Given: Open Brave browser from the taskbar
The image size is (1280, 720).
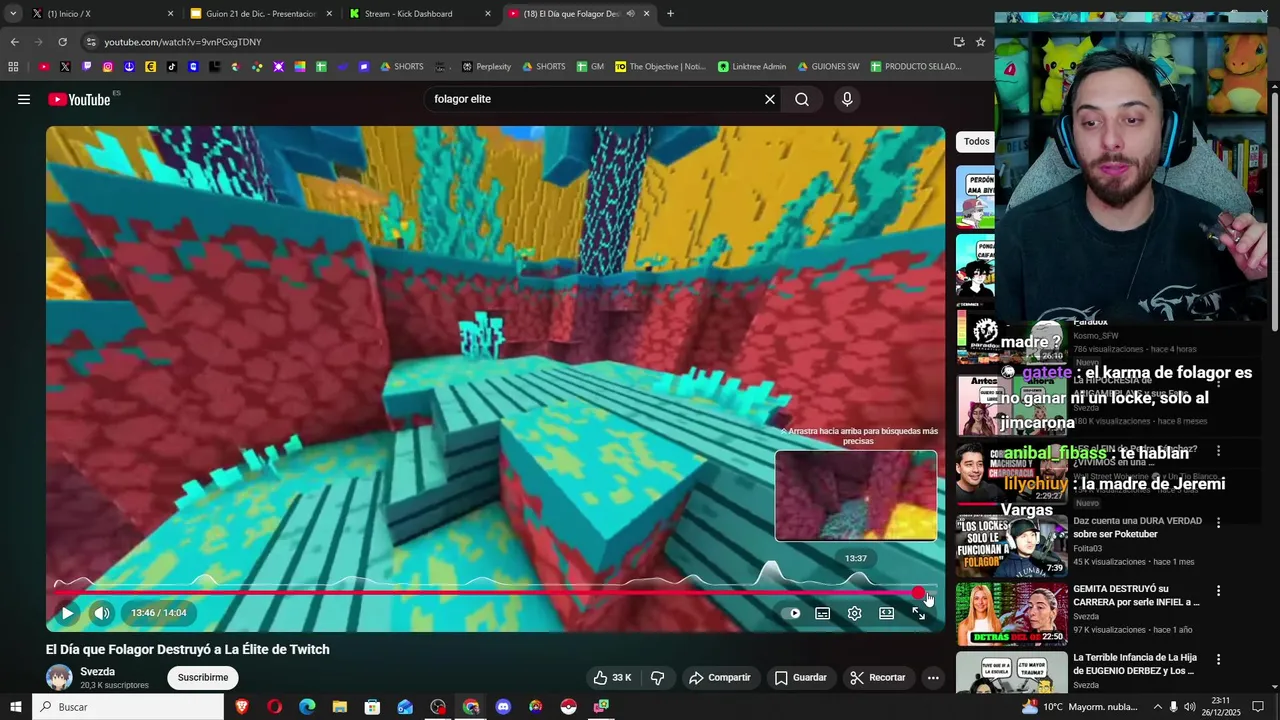Looking at the screenshot, I should click(241, 707).
